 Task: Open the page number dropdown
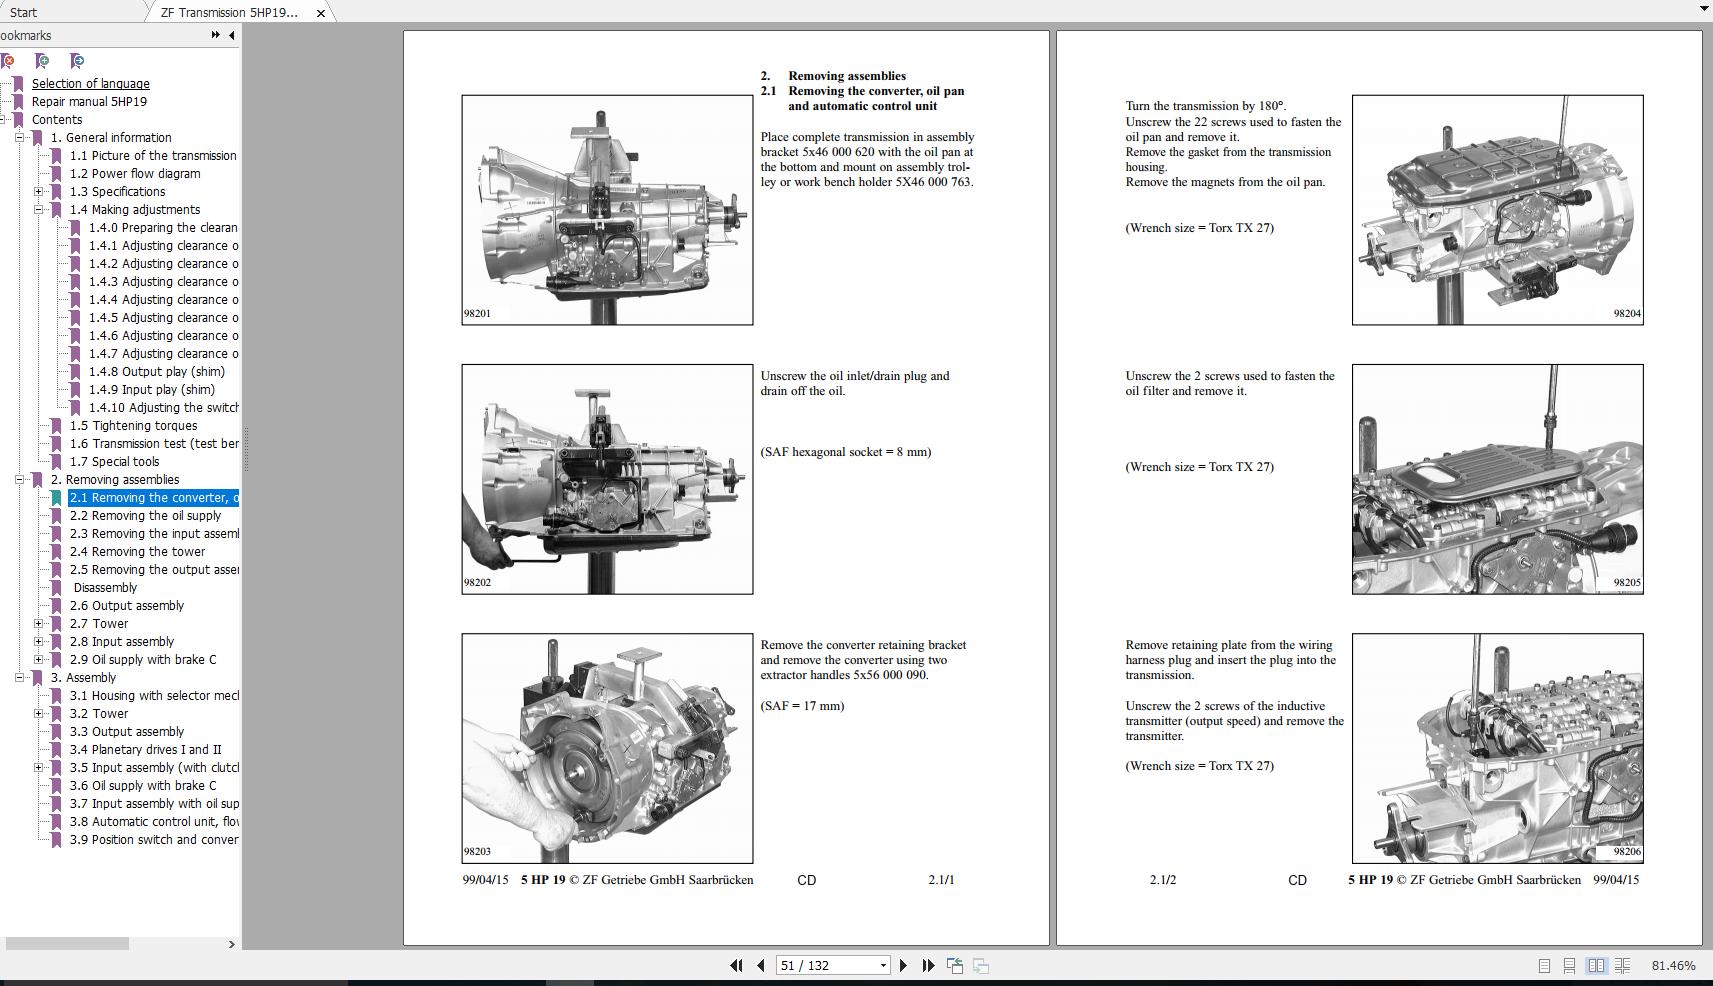[883, 965]
